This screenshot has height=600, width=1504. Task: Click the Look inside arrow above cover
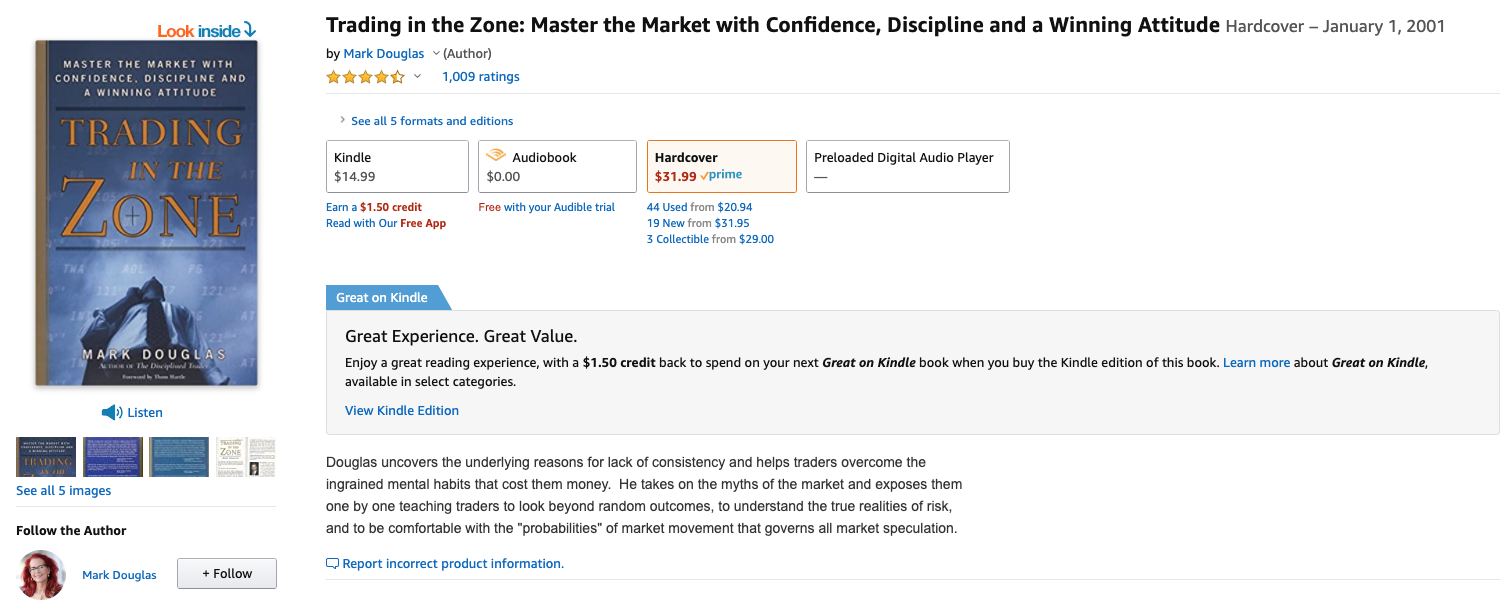250,31
